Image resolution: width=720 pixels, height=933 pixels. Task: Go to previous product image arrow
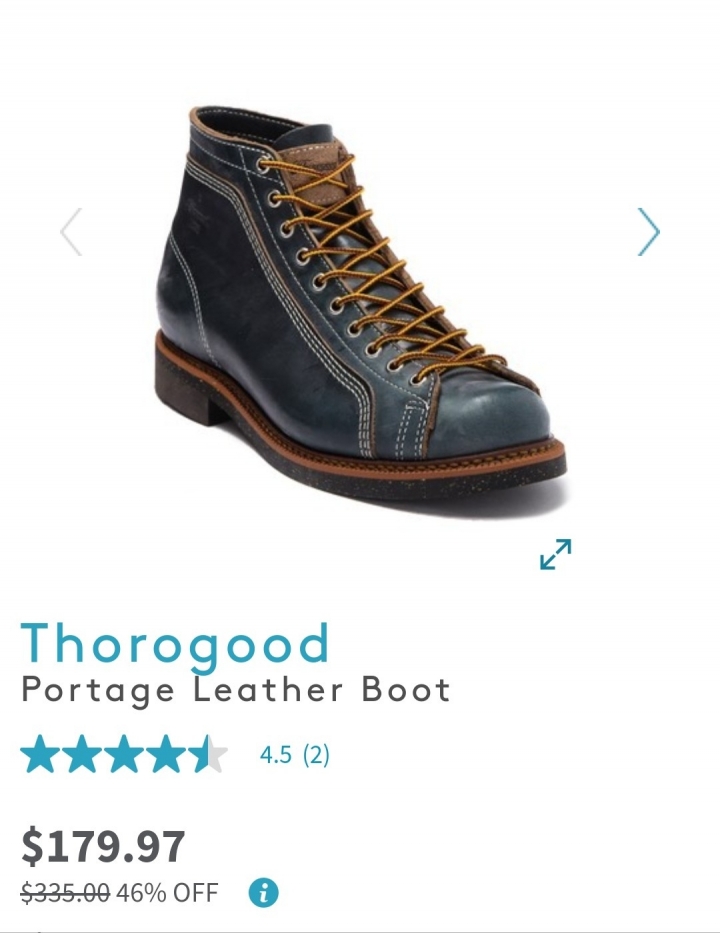71,231
